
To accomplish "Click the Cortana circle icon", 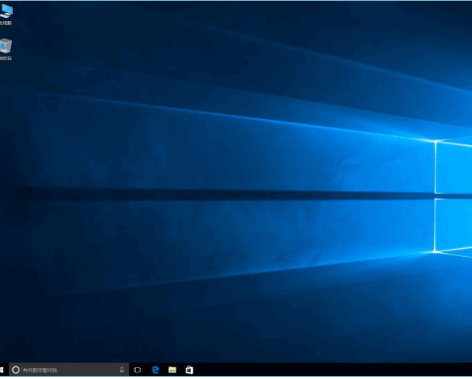I will (16, 370).
